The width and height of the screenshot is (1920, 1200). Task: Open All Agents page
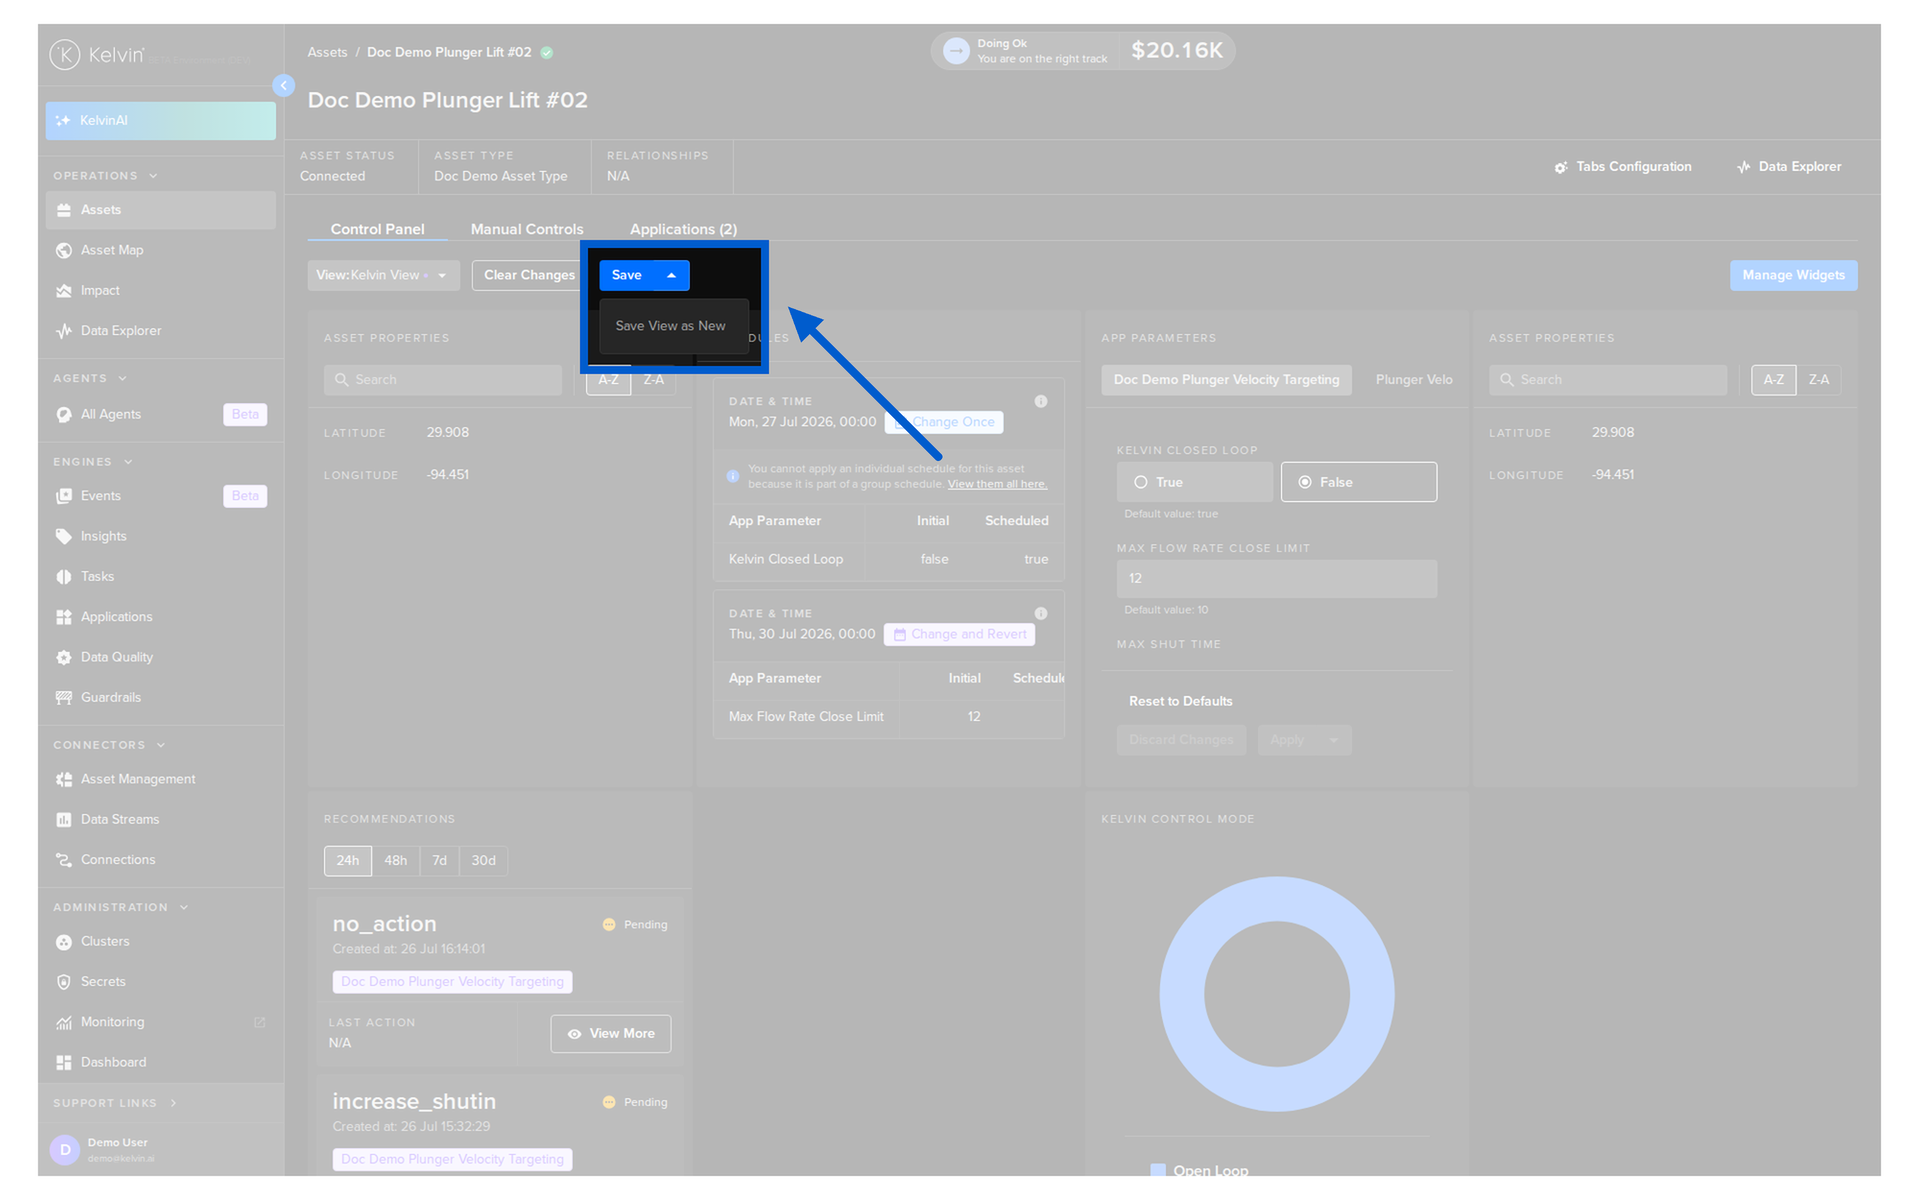160,414
